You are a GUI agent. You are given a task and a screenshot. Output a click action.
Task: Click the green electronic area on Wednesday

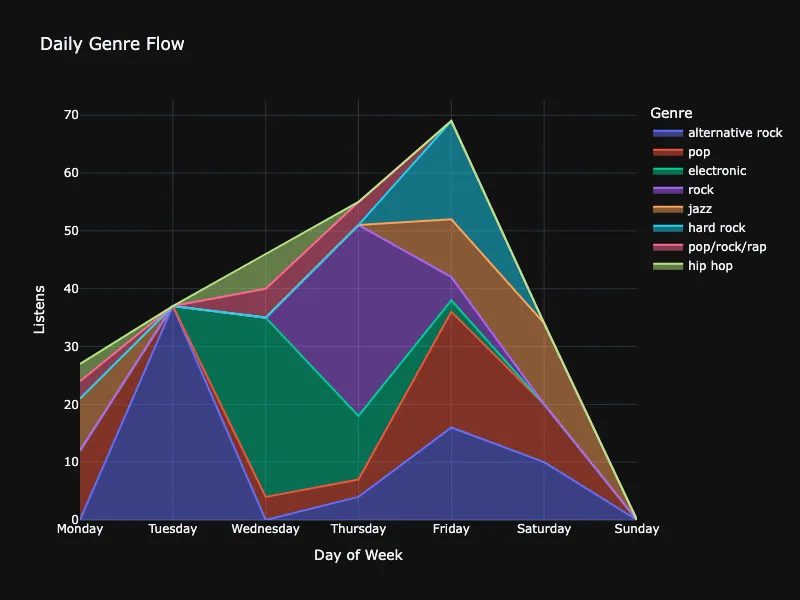point(265,408)
